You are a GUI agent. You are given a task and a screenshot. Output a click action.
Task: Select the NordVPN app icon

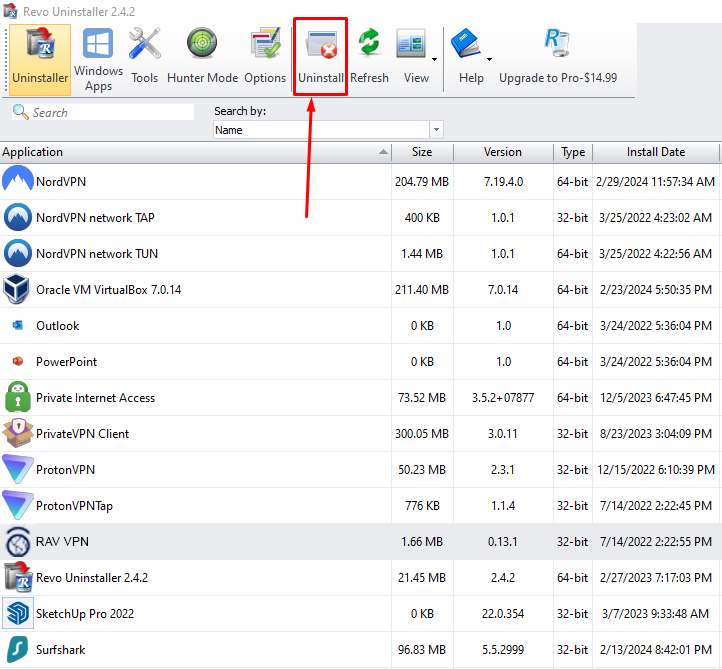17,181
